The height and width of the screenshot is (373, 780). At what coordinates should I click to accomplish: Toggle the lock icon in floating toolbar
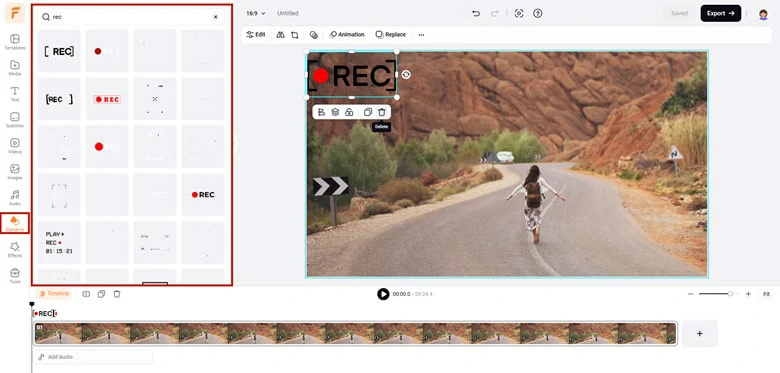349,112
